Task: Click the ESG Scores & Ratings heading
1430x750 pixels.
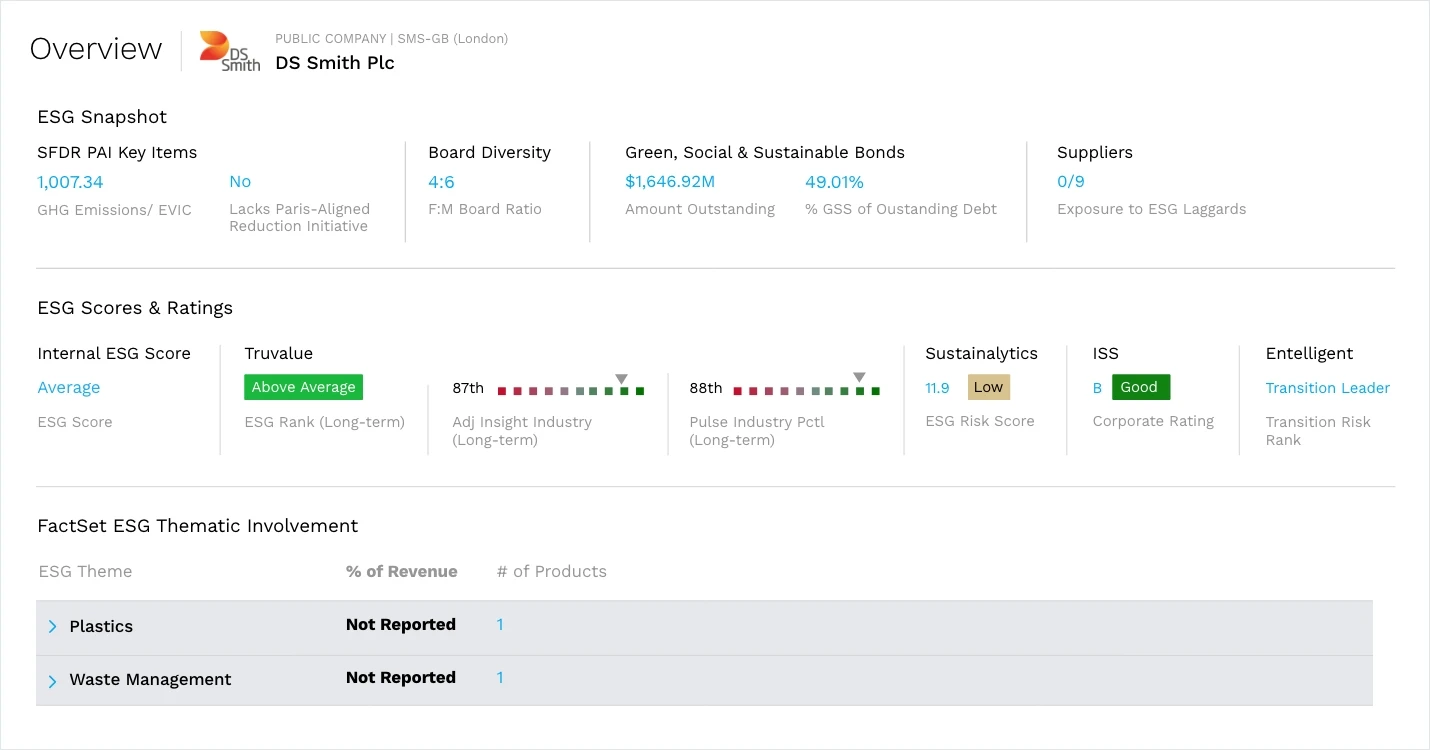Action: point(135,308)
